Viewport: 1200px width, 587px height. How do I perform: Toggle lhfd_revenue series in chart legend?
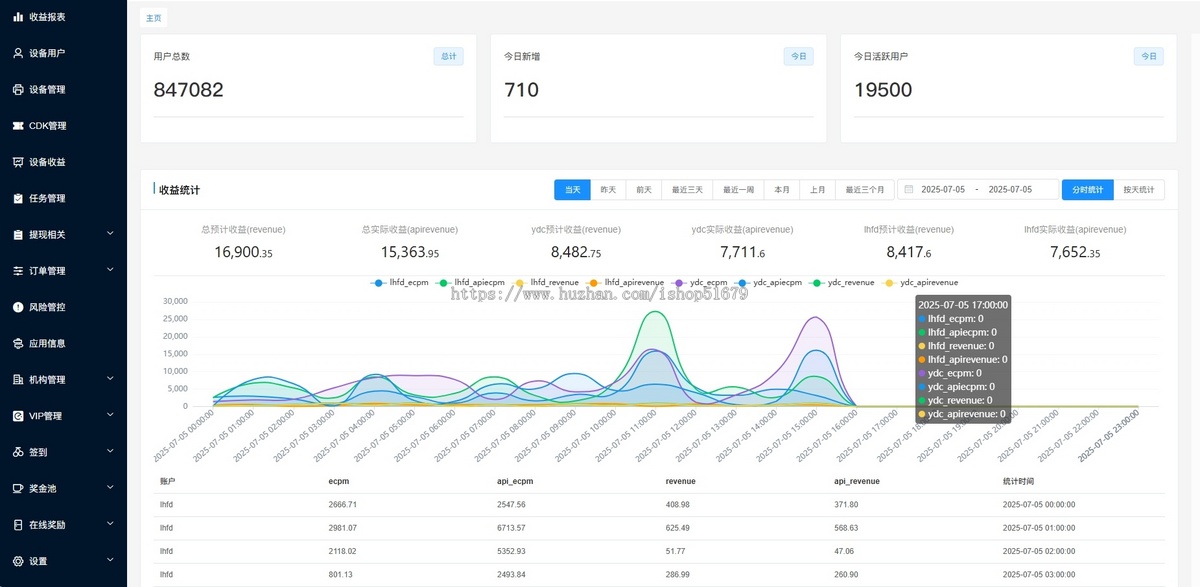545,283
